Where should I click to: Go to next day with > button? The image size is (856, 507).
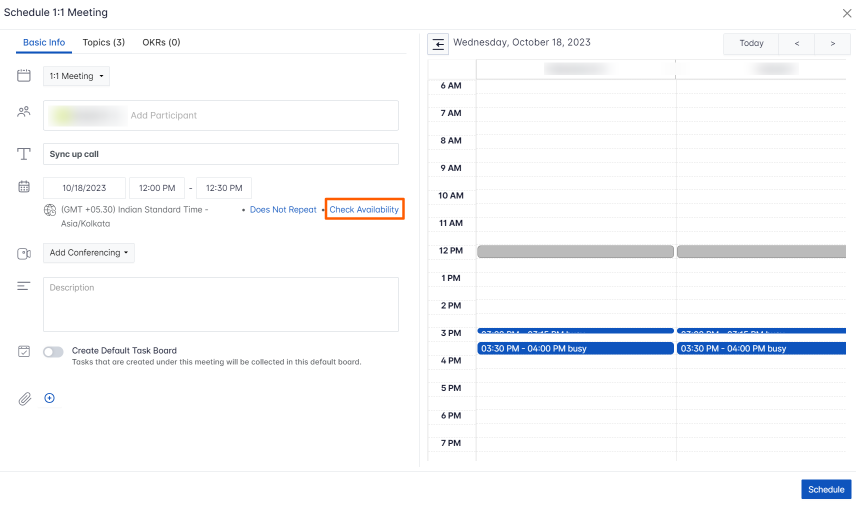(833, 43)
